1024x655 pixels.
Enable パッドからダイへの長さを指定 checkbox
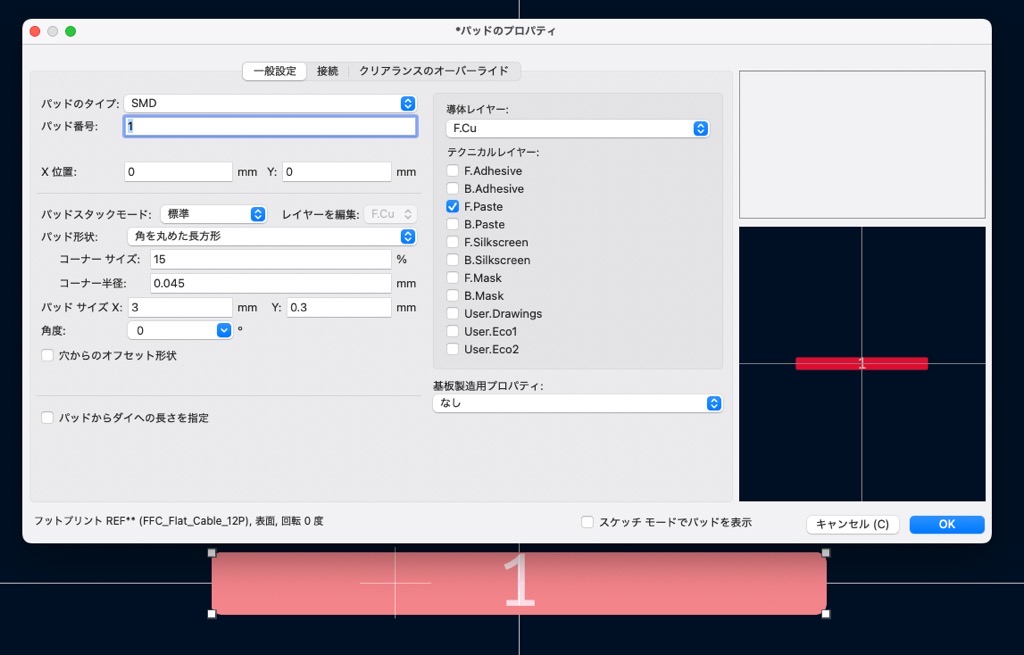[47, 418]
